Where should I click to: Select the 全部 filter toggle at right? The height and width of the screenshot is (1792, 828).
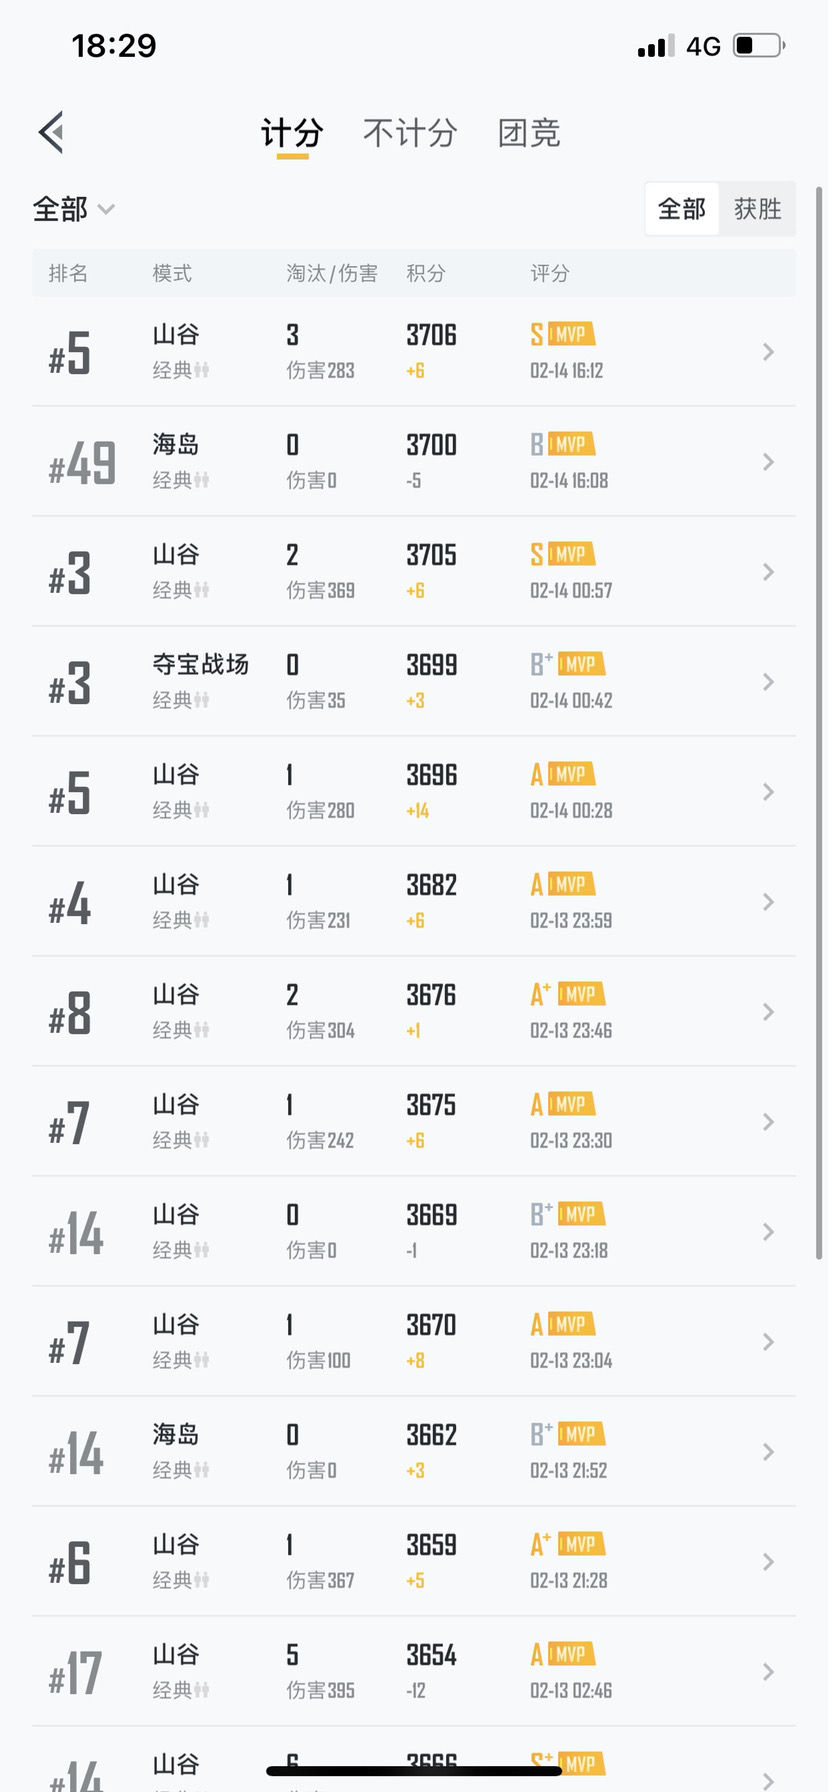click(x=682, y=208)
